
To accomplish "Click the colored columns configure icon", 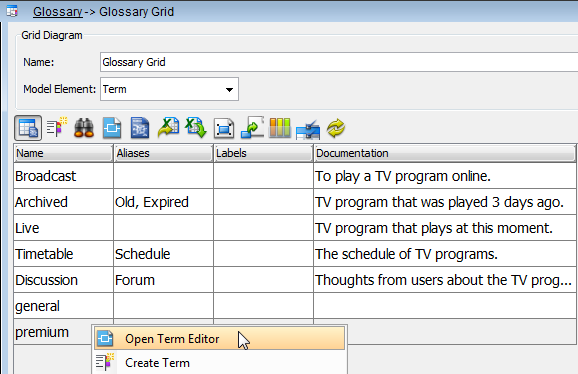I will [x=280, y=128].
